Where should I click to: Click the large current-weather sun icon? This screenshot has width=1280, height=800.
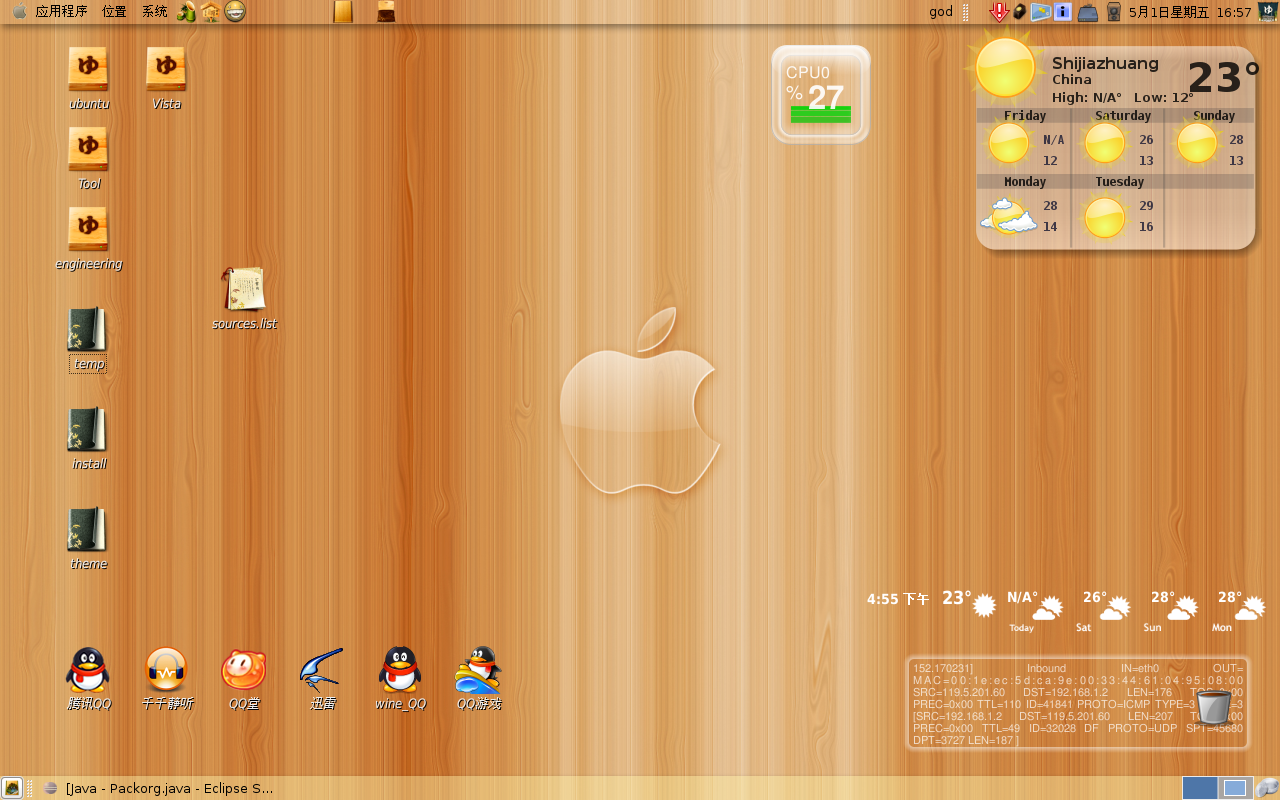(x=1004, y=68)
